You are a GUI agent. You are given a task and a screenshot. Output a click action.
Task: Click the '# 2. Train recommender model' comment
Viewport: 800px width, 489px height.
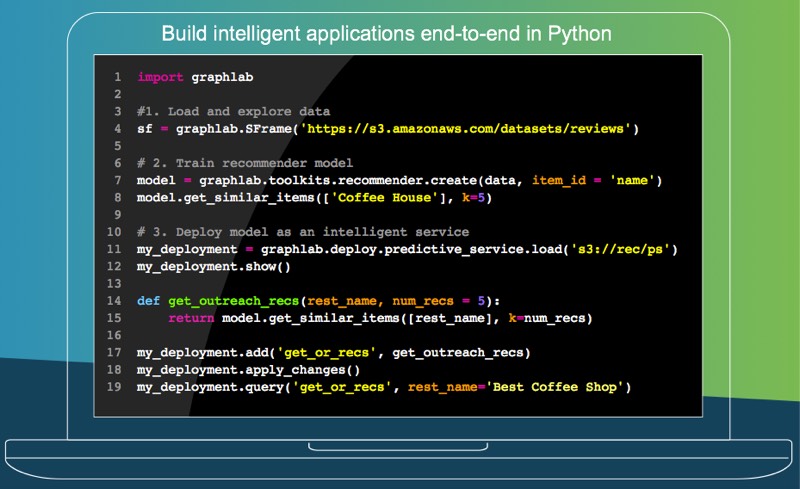tap(245, 163)
